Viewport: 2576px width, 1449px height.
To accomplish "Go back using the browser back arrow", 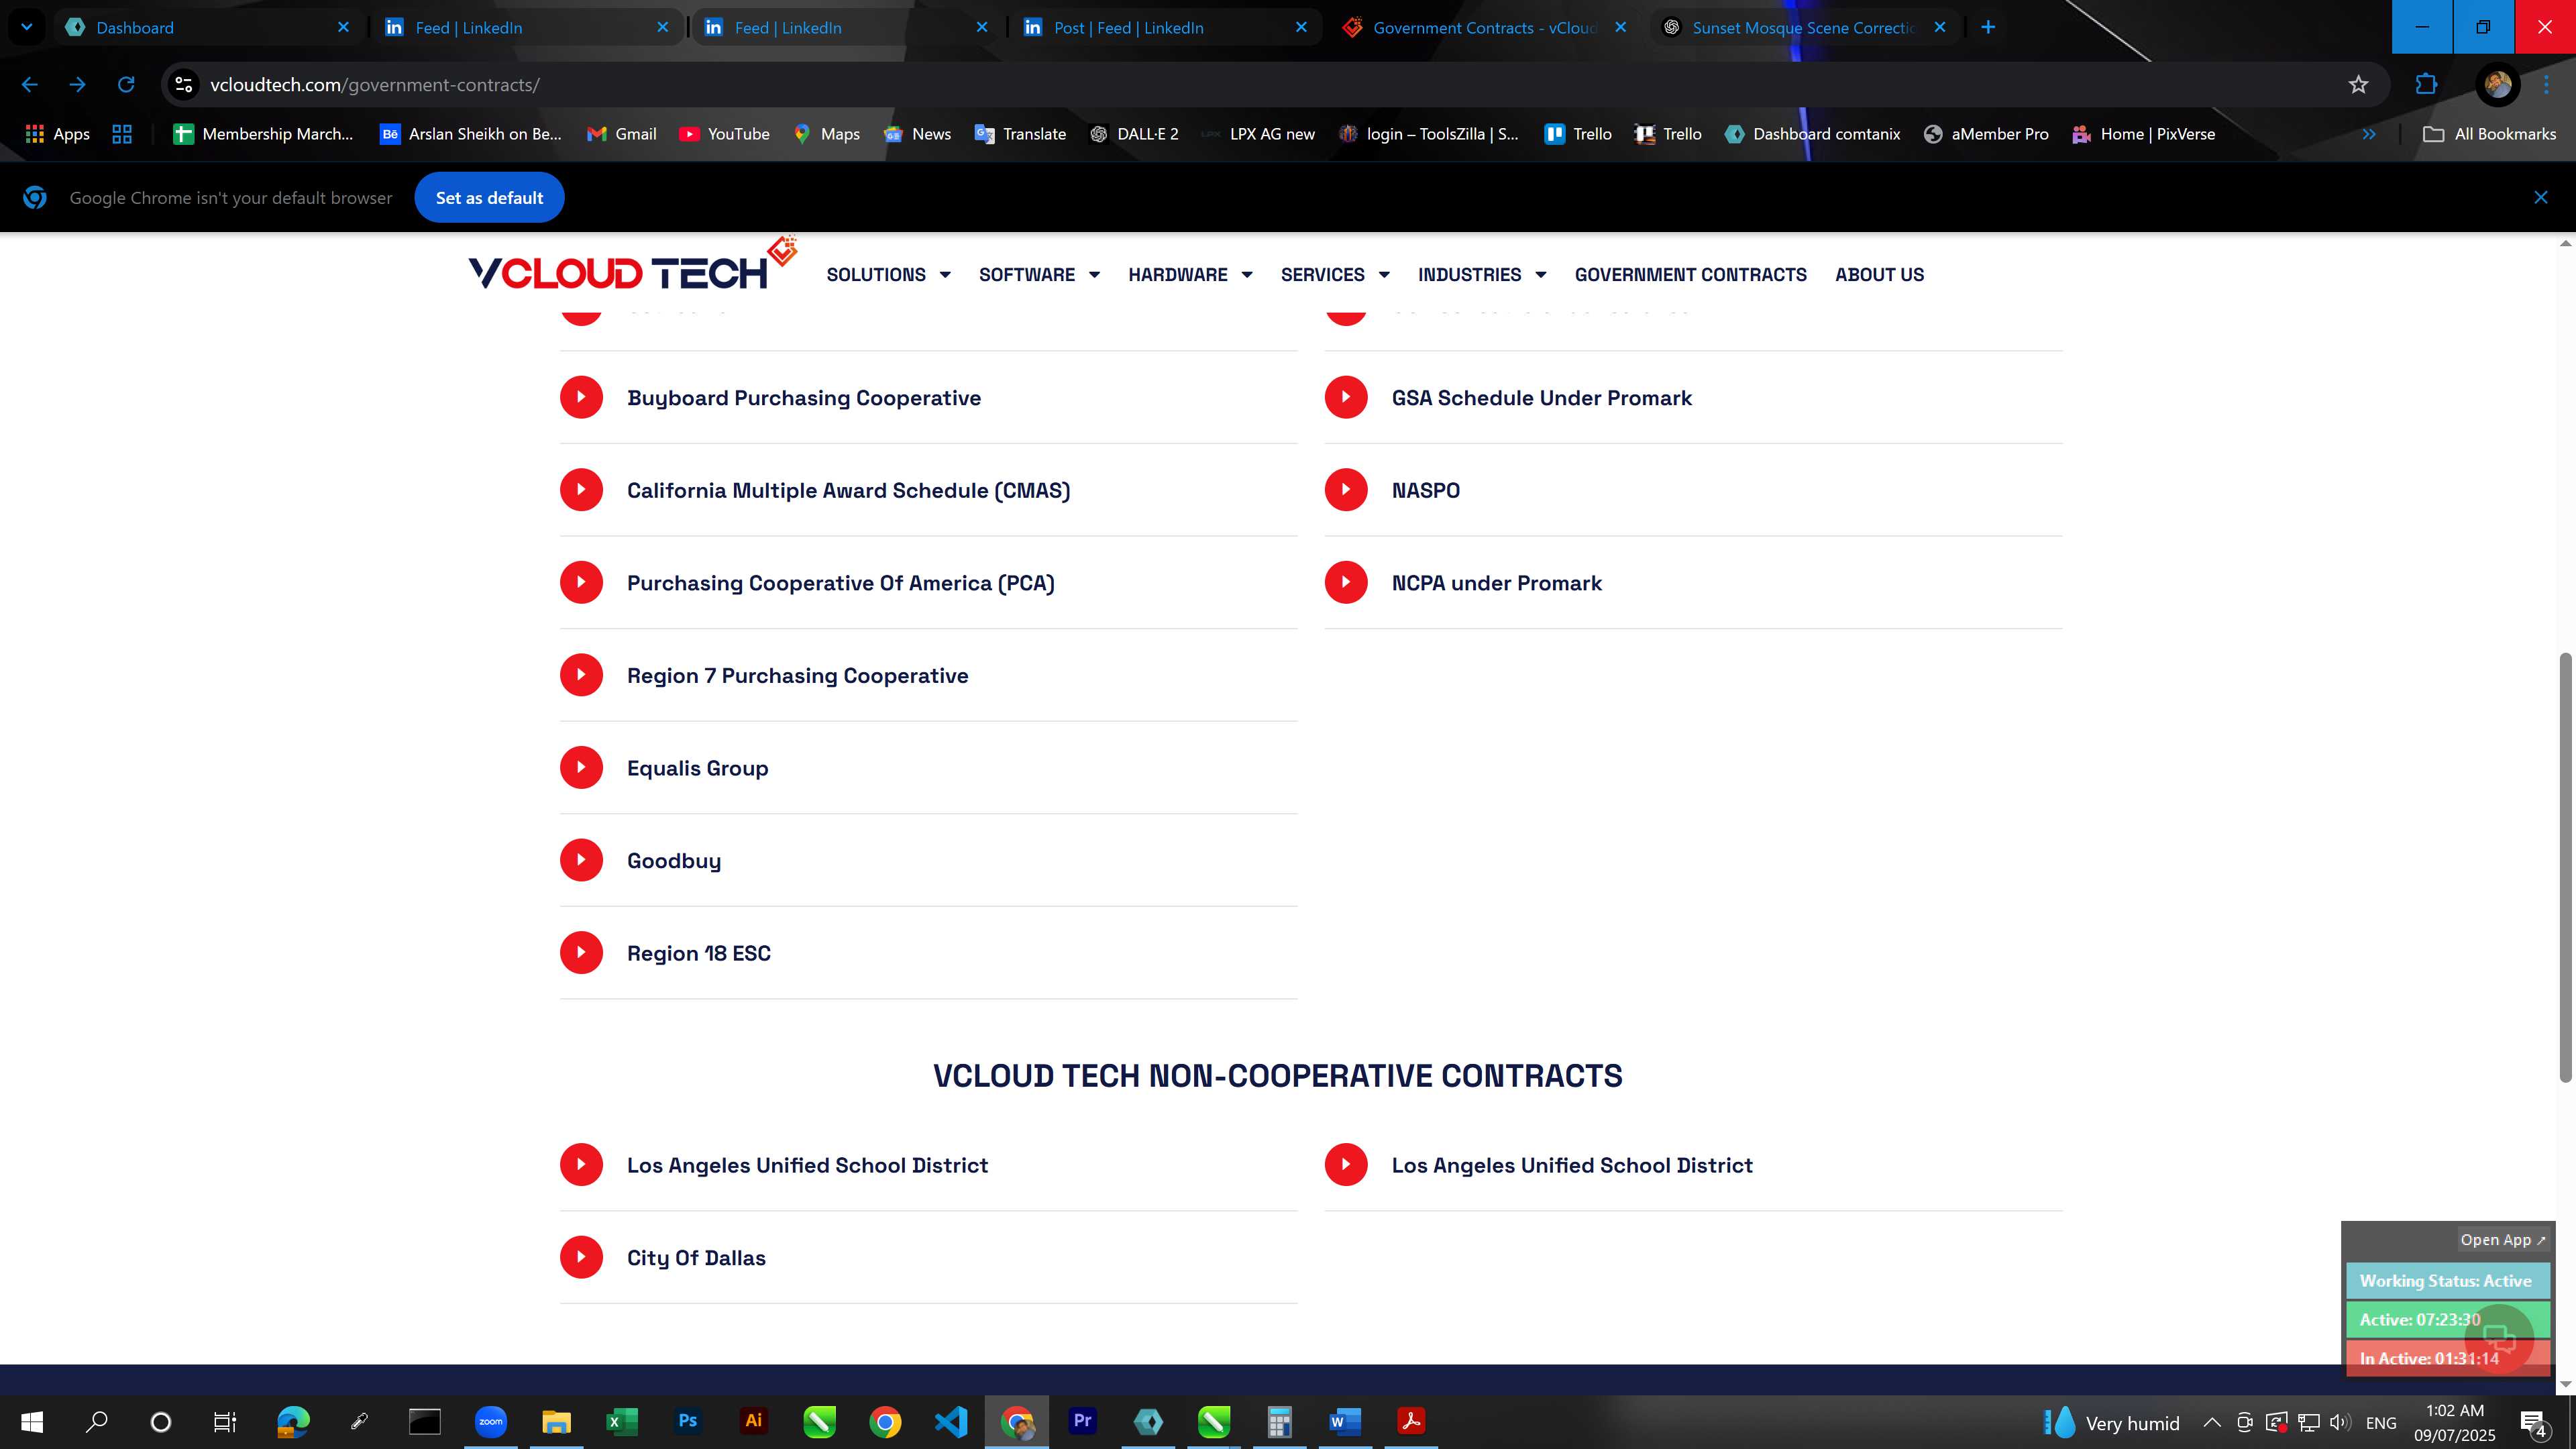I will [x=30, y=85].
